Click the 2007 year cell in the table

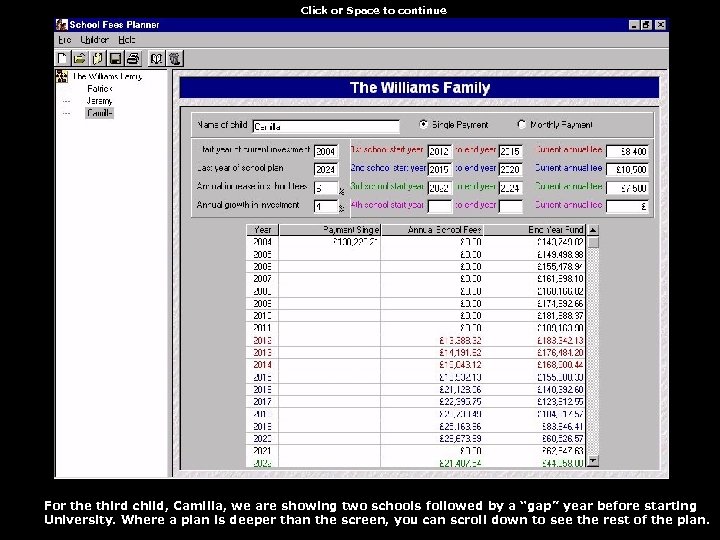(263, 279)
